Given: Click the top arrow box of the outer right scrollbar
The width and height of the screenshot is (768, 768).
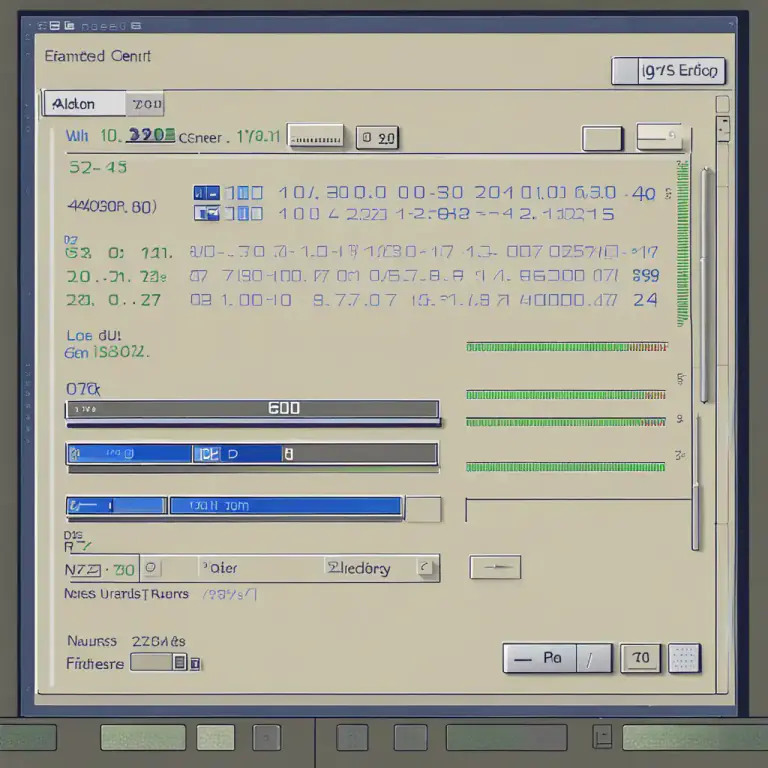Looking at the screenshot, I should point(723,129).
